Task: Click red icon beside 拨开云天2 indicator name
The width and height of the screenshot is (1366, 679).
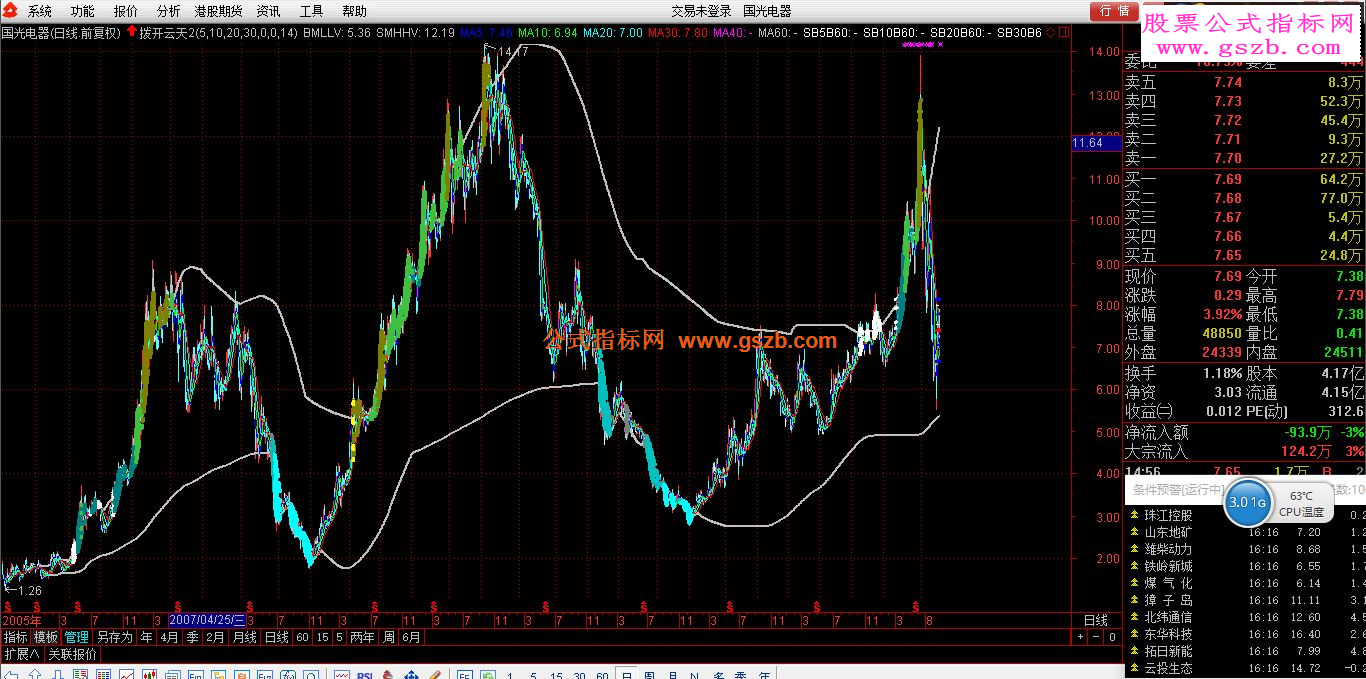Action: (x=132, y=32)
